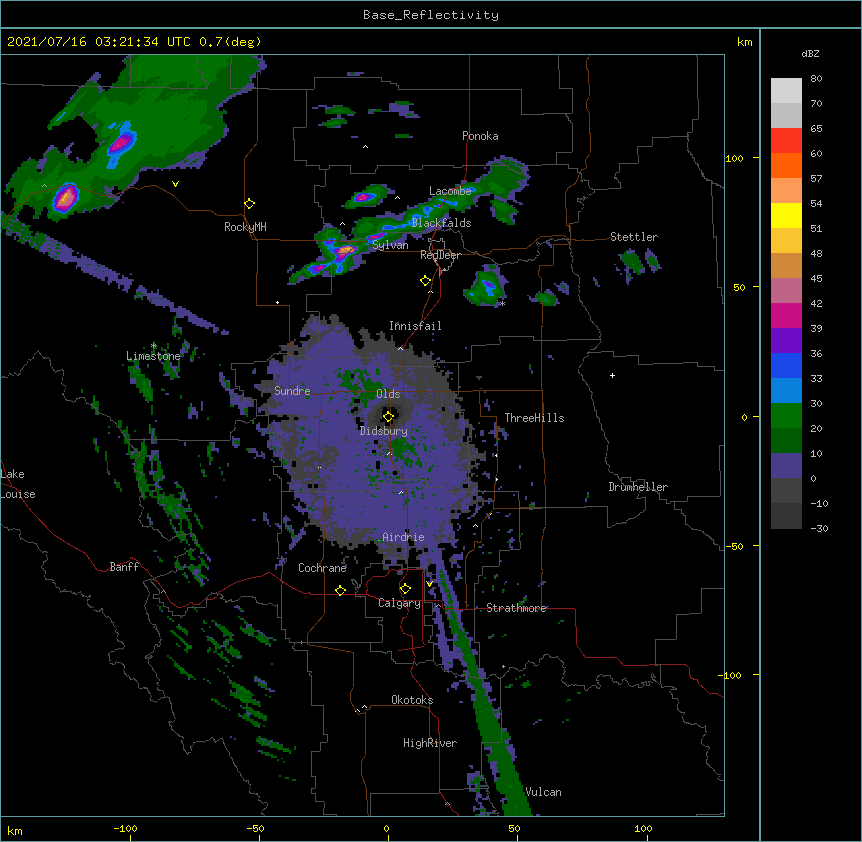862x842 pixels.
Task: Select the light gray 70-80 dBZ legend swatch
Action: pyautogui.click(x=786, y=91)
